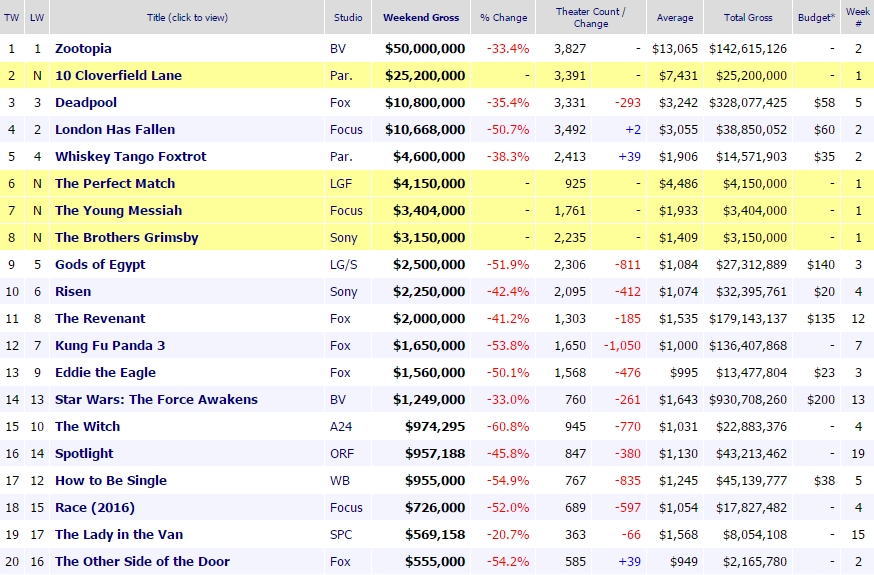Sort by % Change column header
874x575 pixels.
coord(503,17)
